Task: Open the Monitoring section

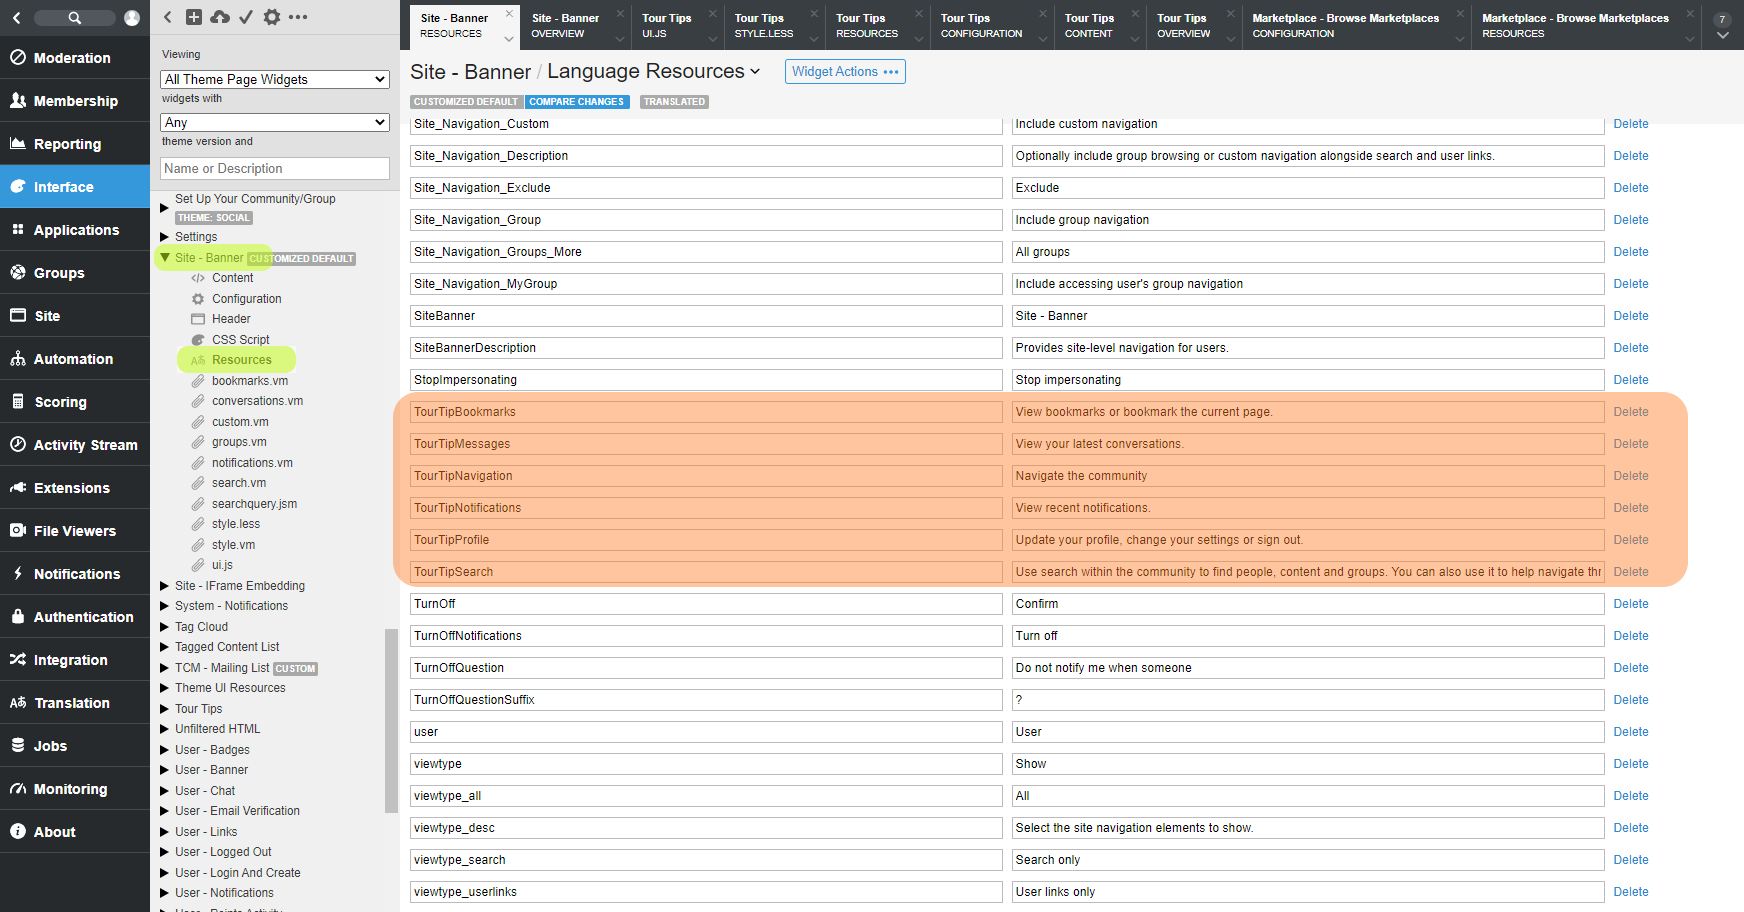Action: click(x=75, y=789)
